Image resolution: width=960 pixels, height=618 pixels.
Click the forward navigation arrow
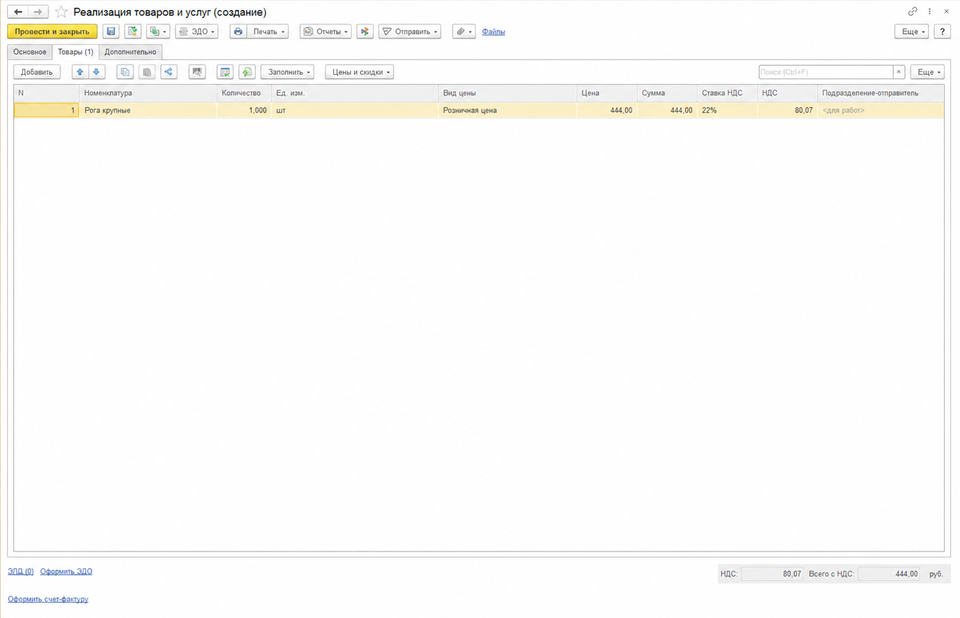click(x=38, y=12)
